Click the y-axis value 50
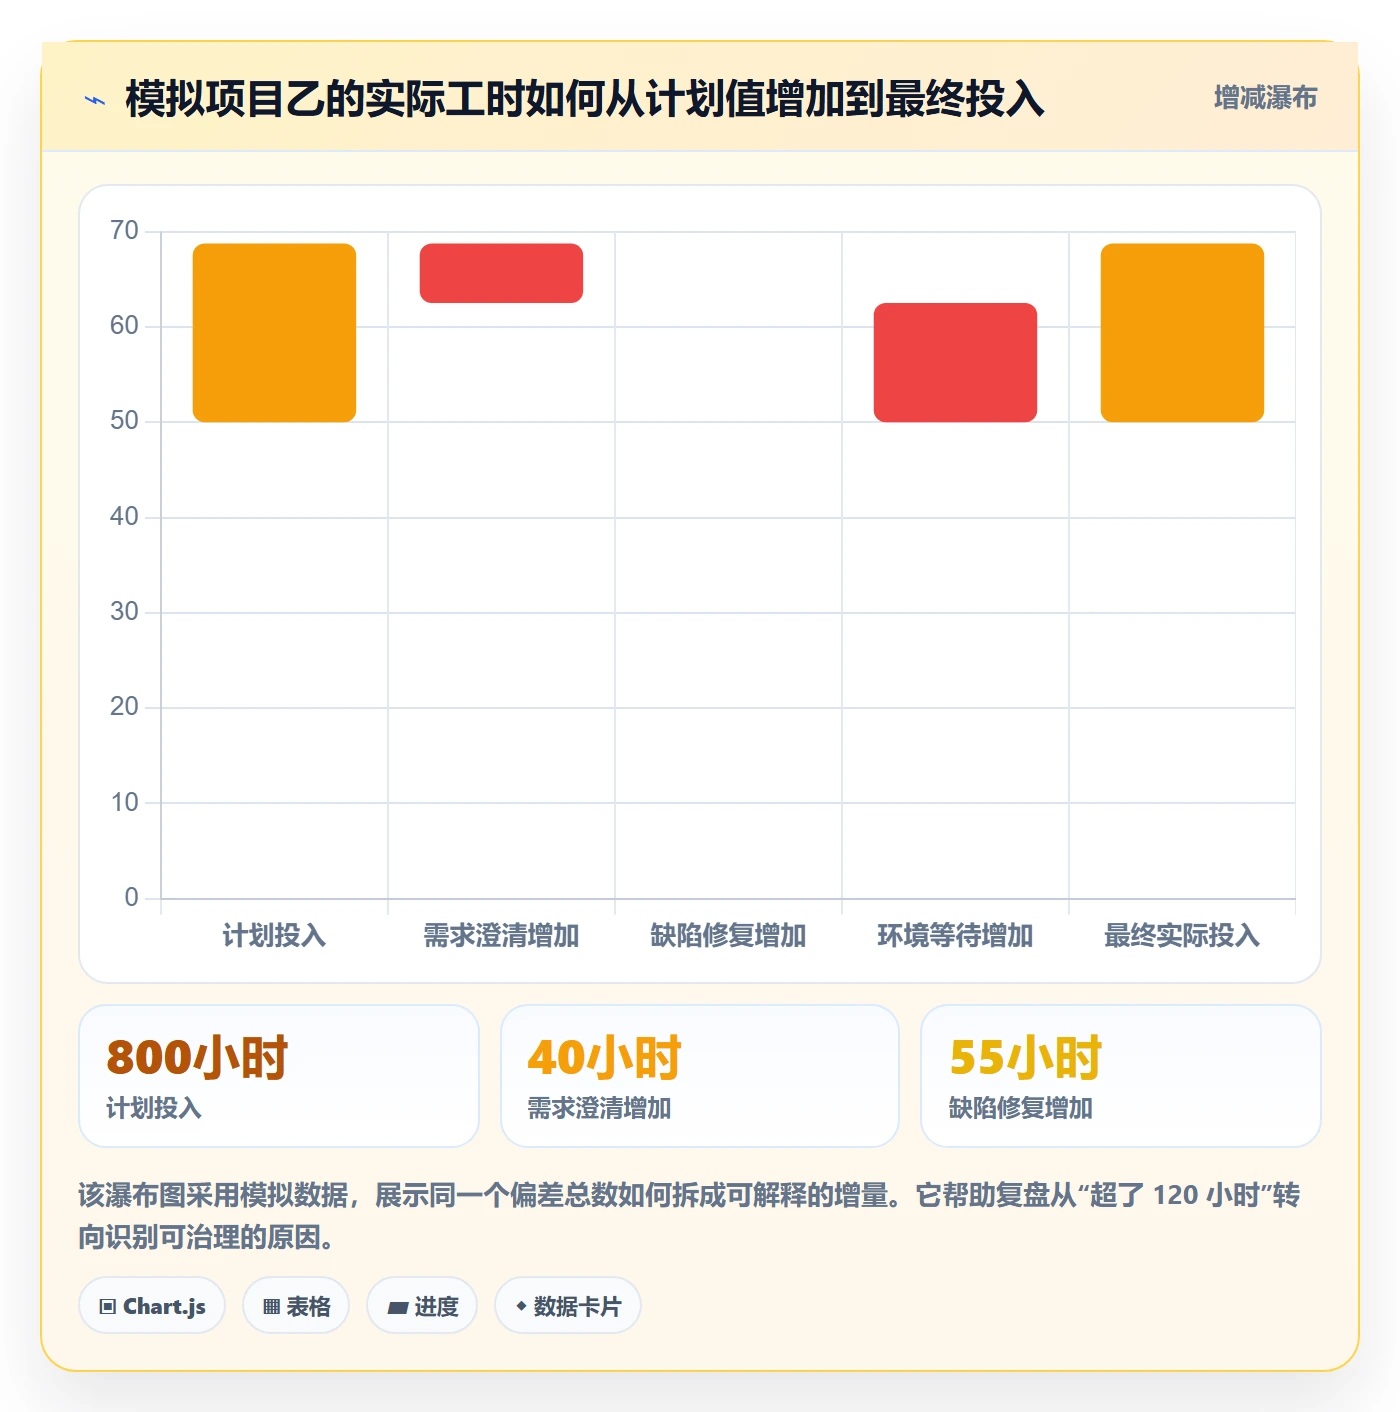 pyautogui.click(x=124, y=421)
